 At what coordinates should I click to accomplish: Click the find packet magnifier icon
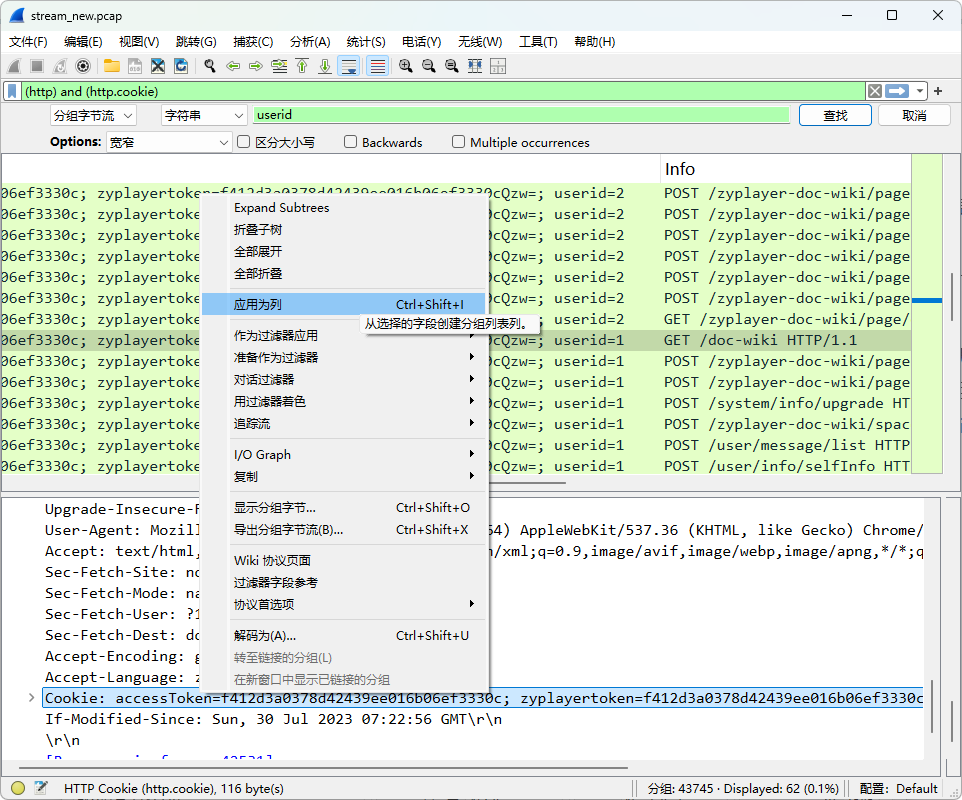(x=210, y=66)
